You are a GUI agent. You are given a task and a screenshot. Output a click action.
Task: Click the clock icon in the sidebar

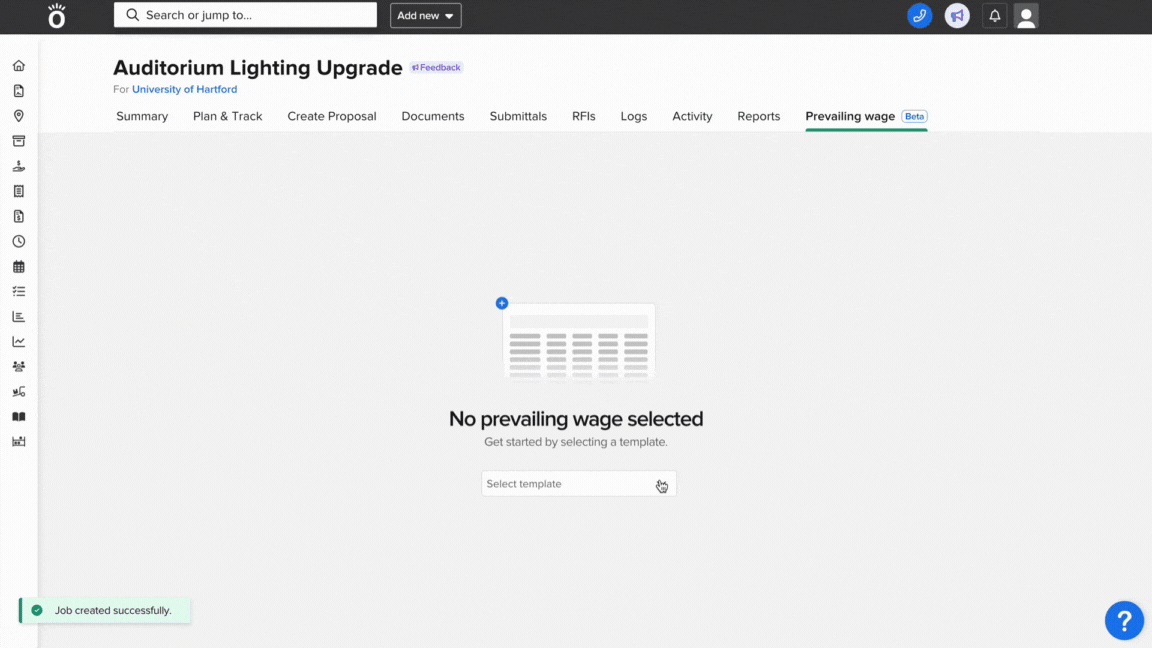[x=18, y=241]
